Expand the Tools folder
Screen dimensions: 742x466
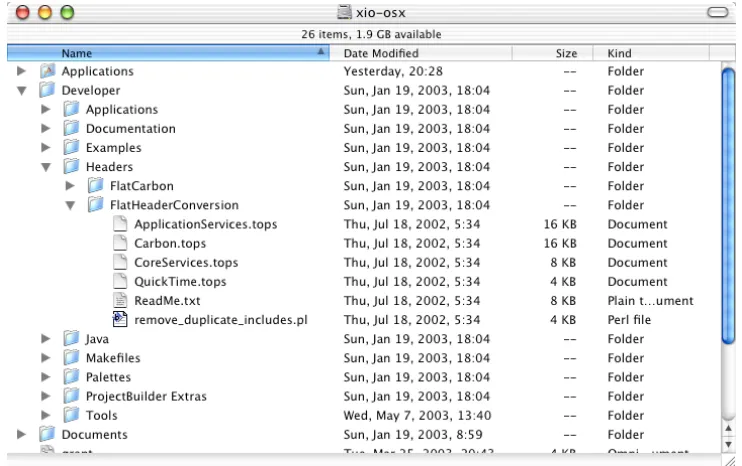pyautogui.click(x=45, y=415)
